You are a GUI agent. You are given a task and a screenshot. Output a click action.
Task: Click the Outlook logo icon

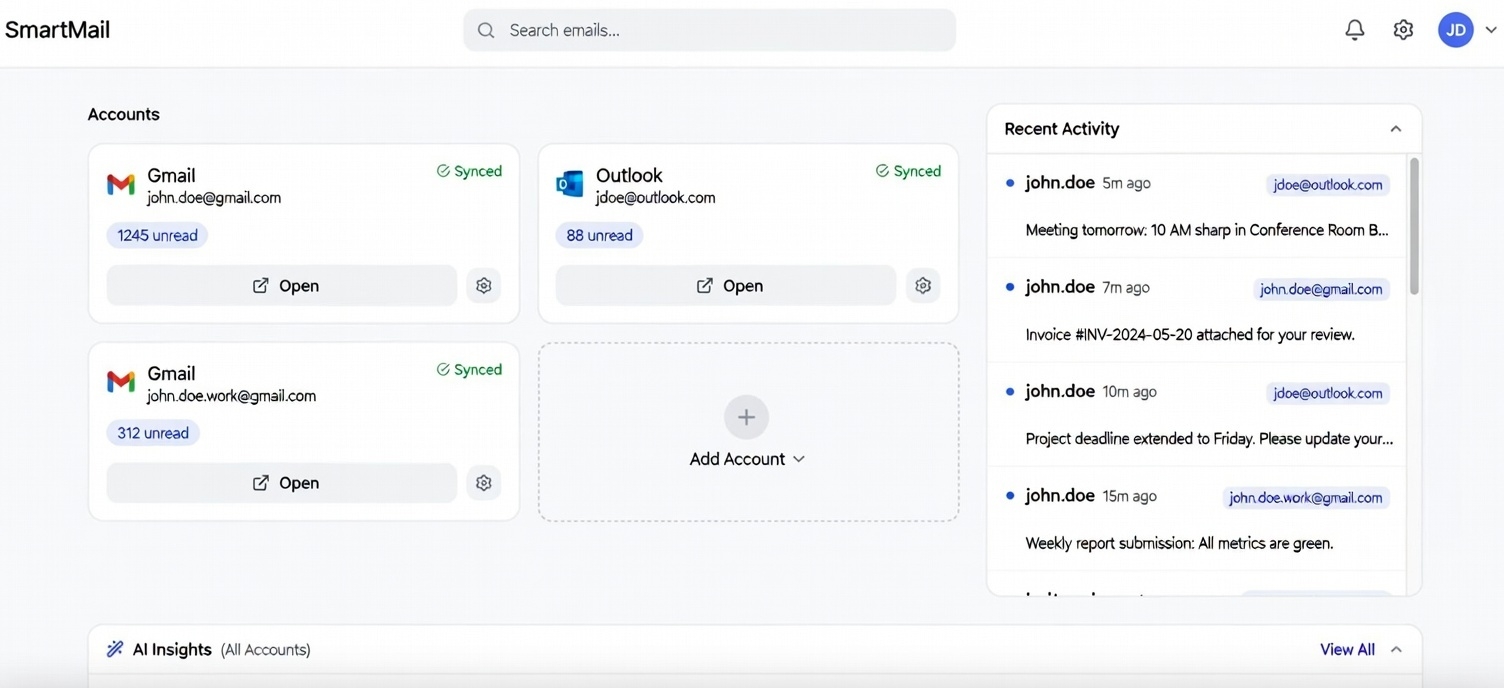click(x=569, y=184)
